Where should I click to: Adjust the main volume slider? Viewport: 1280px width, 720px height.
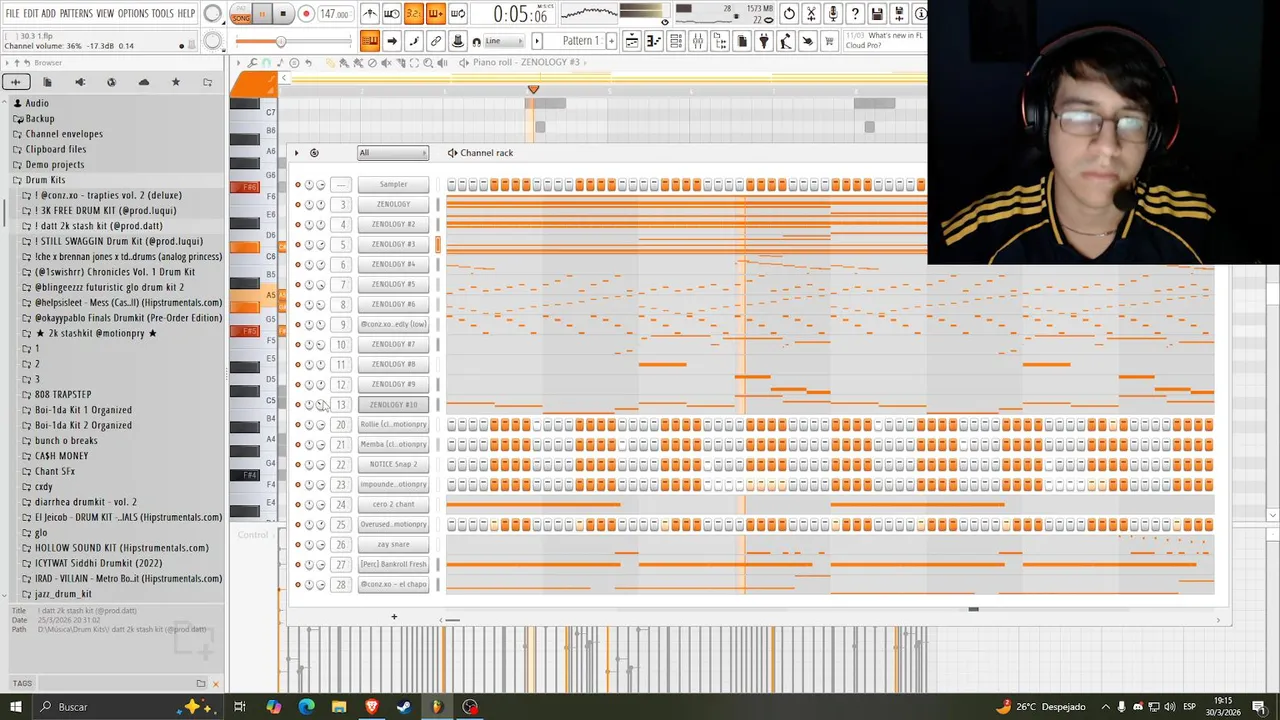coord(294,41)
